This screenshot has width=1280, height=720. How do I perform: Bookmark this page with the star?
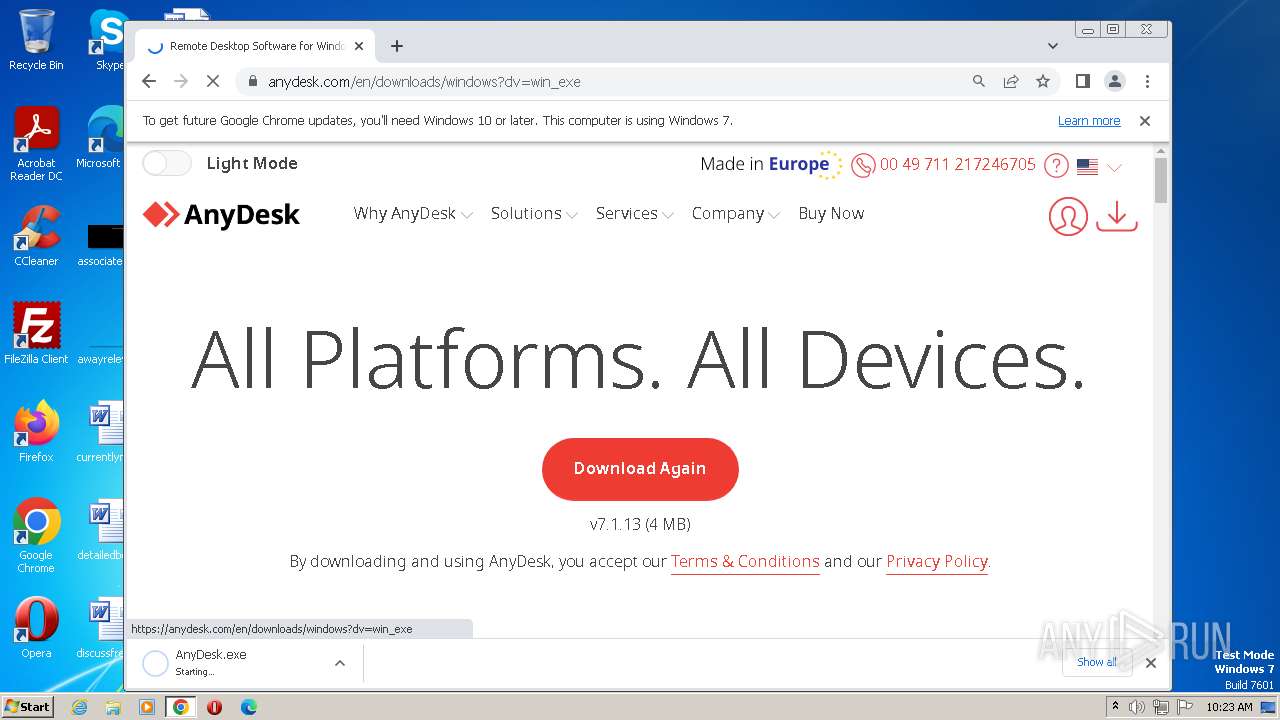pos(1043,81)
